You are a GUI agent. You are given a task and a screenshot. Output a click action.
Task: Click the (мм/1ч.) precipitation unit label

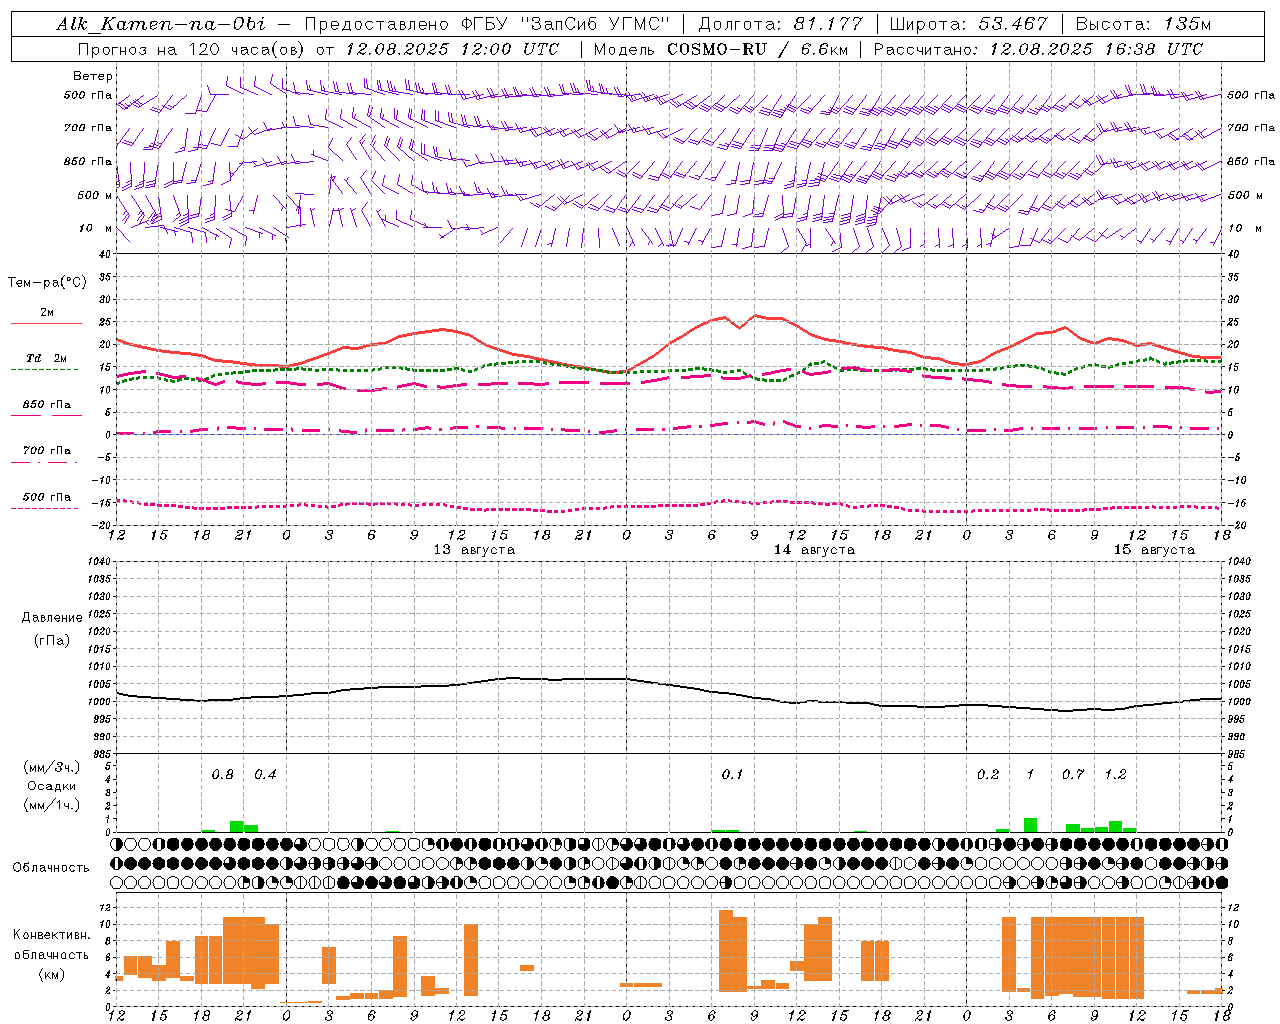click(x=51, y=805)
